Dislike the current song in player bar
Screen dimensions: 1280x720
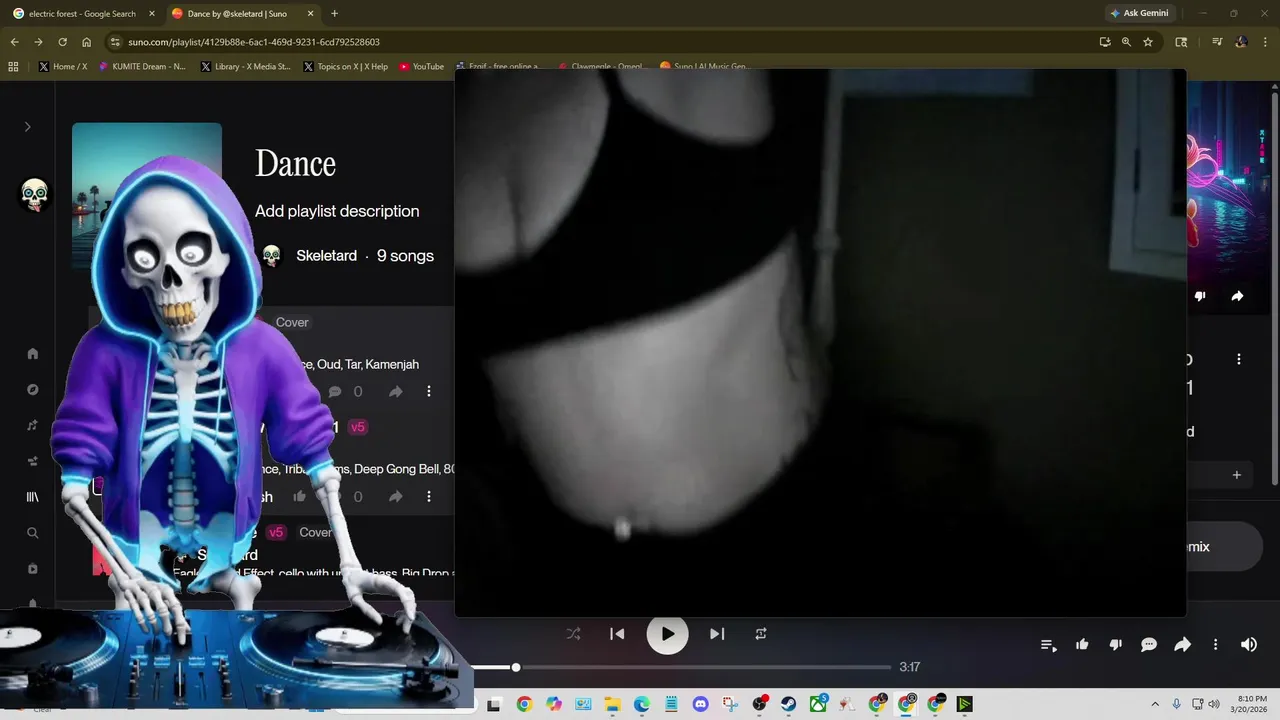pyautogui.click(x=1116, y=645)
